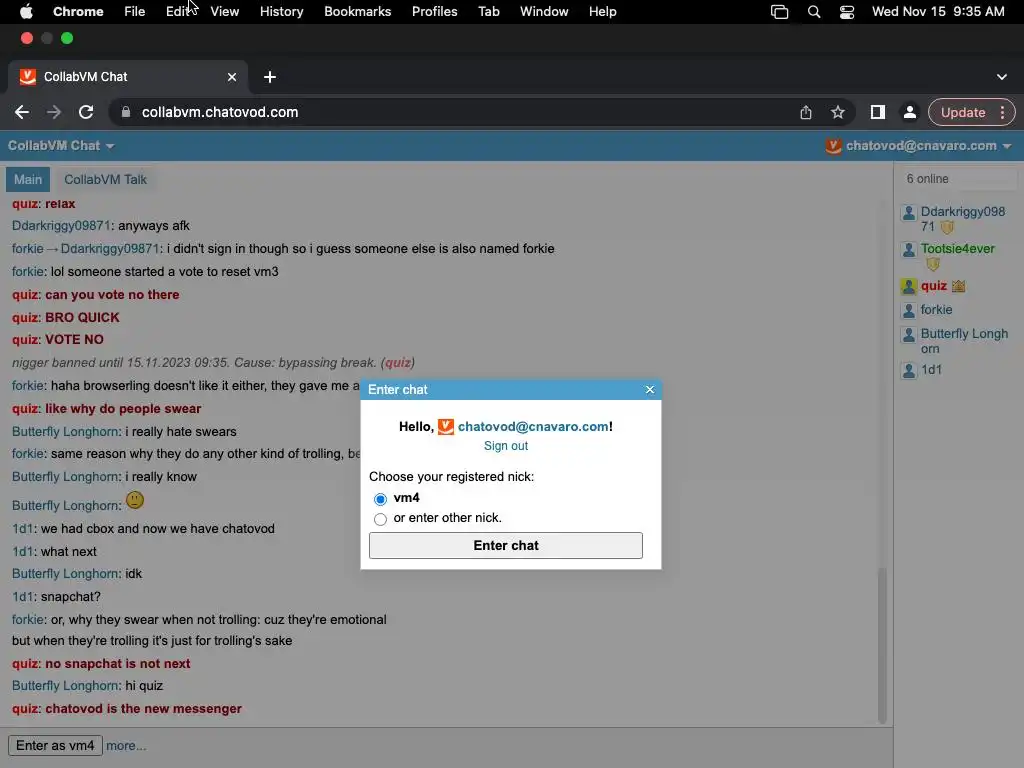
Task: Open Spotlight search in menu bar
Action: pos(814,12)
